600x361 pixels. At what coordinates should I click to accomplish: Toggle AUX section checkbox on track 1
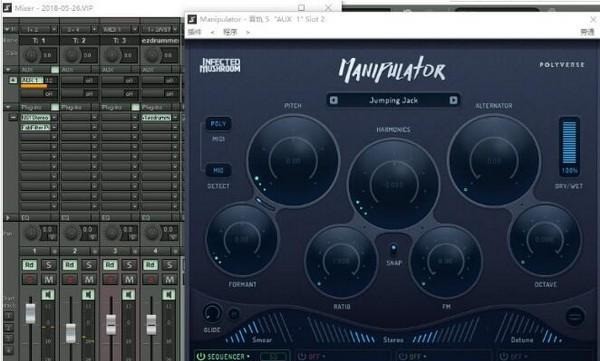tap(55, 70)
